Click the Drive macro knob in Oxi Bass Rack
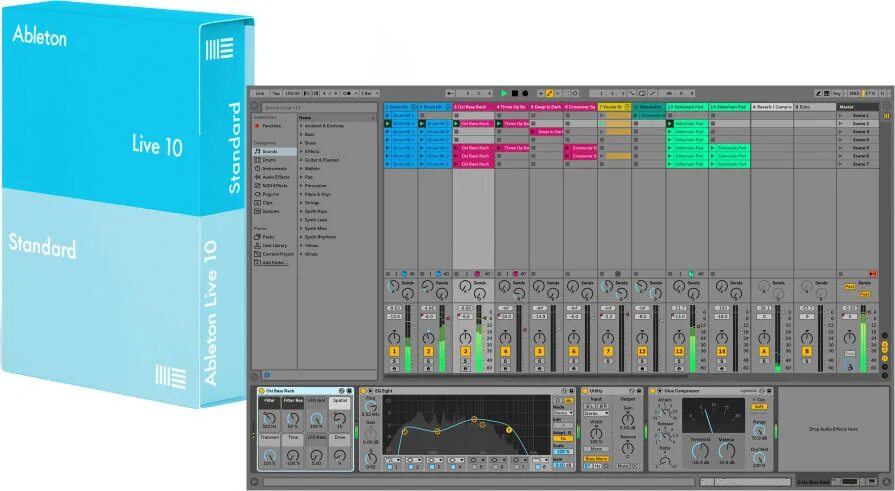Image resolution: width=895 pixels, height=491 pixels. point(340,455)
